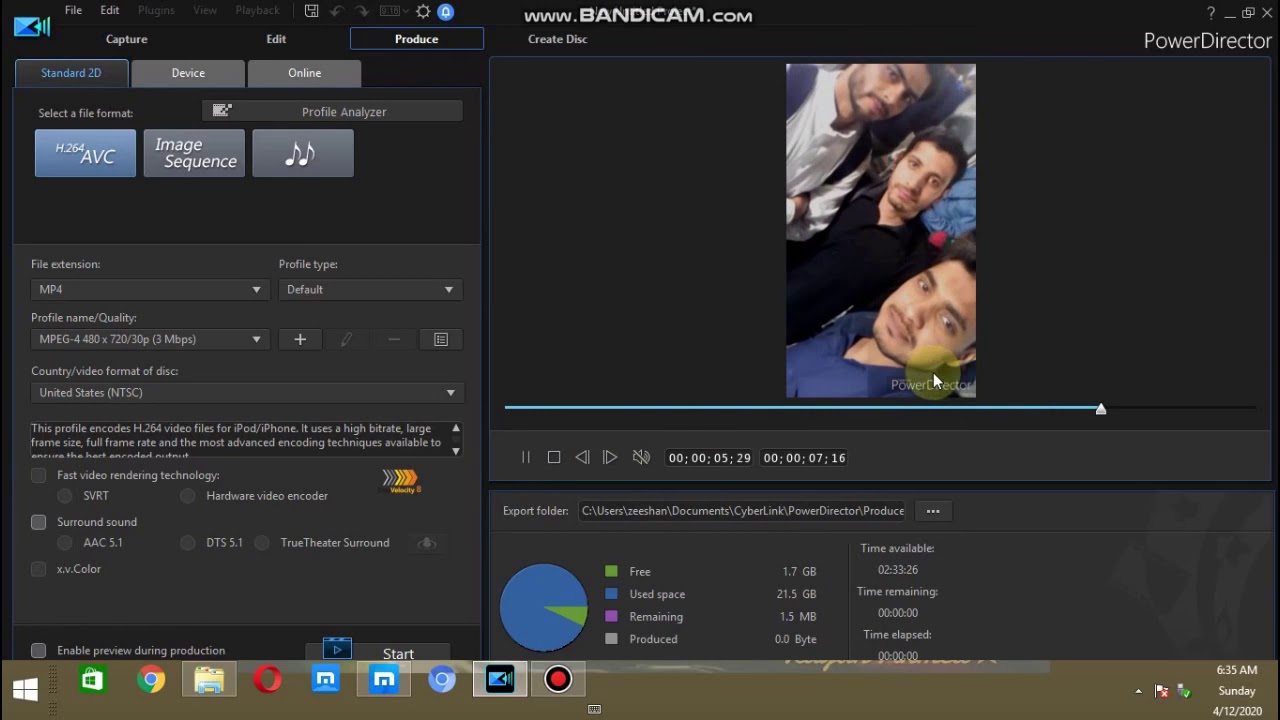1280x720 pixels.
Task: Open the 9:16 aspect ratio dropdown
Action: tap(394, 11)
